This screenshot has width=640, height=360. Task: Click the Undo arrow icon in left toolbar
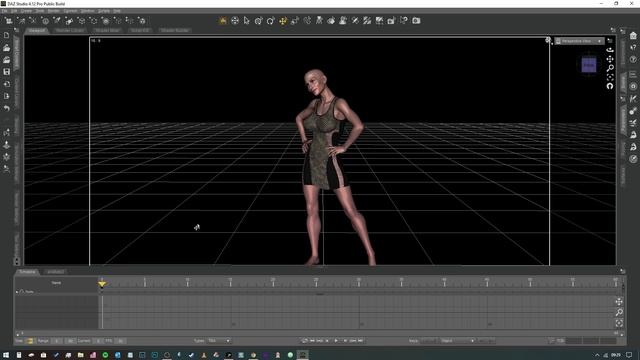[7, 108]
